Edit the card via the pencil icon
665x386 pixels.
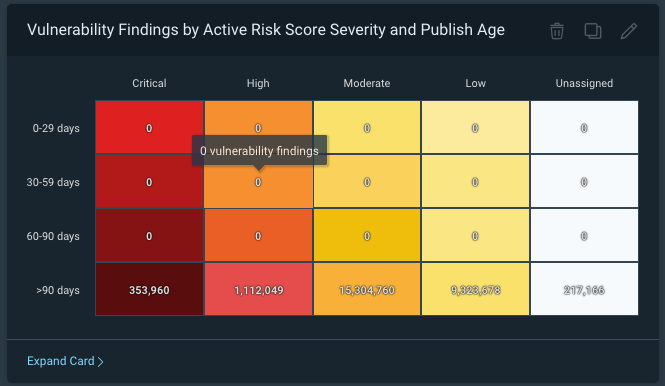(x=629, y=31)
